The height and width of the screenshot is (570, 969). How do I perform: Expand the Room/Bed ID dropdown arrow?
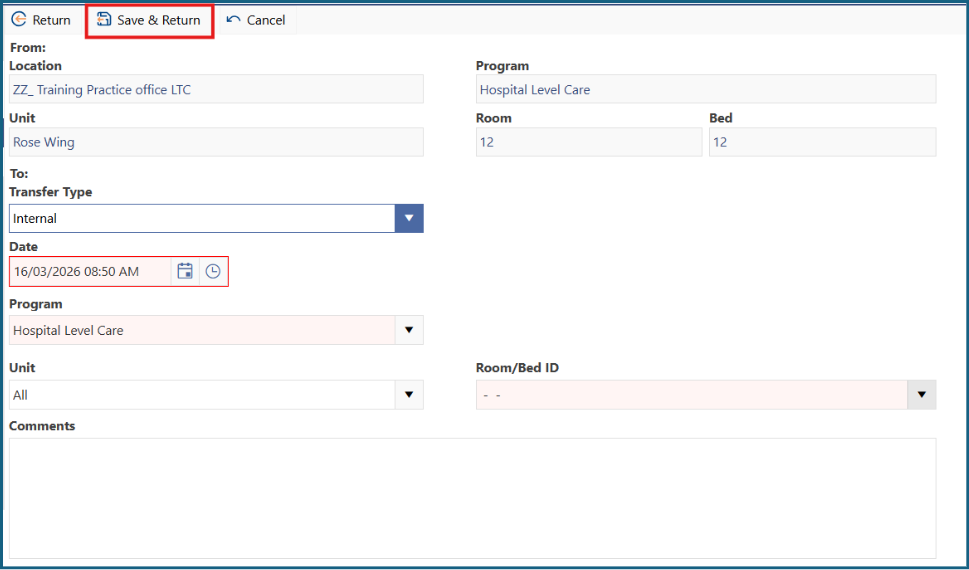[x=921, y=395]
